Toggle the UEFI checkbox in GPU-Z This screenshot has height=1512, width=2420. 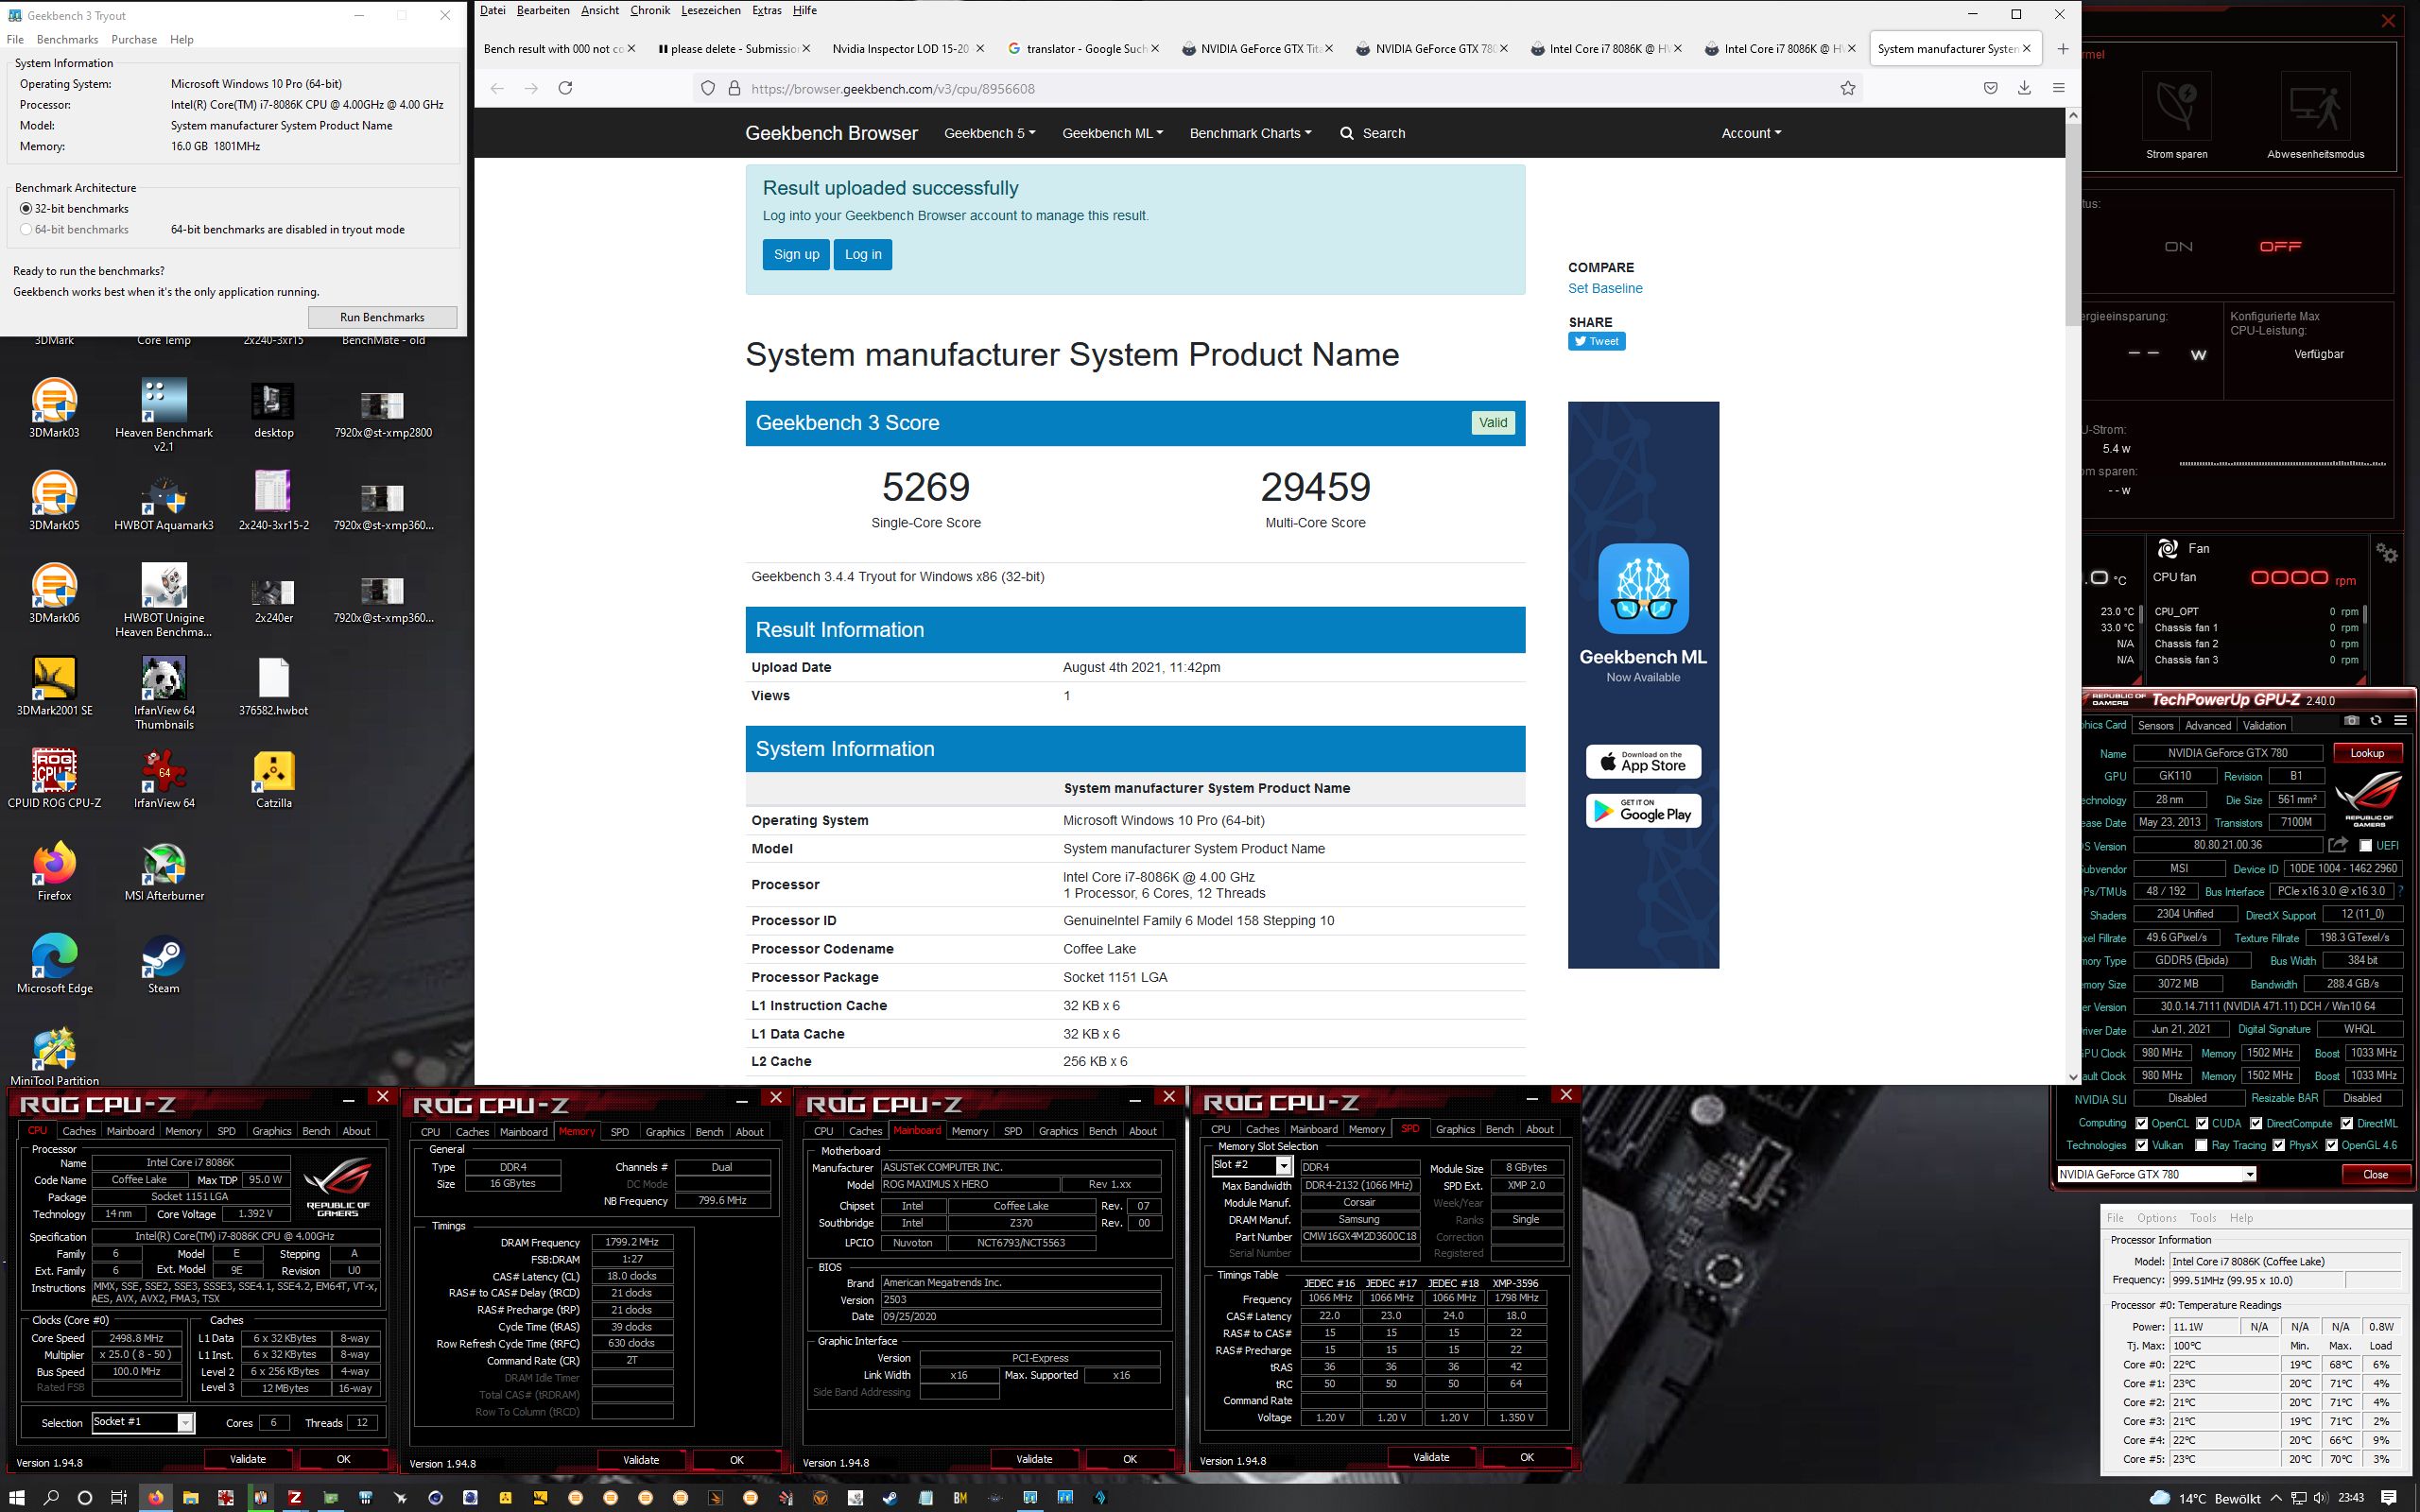[x=2365, y=846]
